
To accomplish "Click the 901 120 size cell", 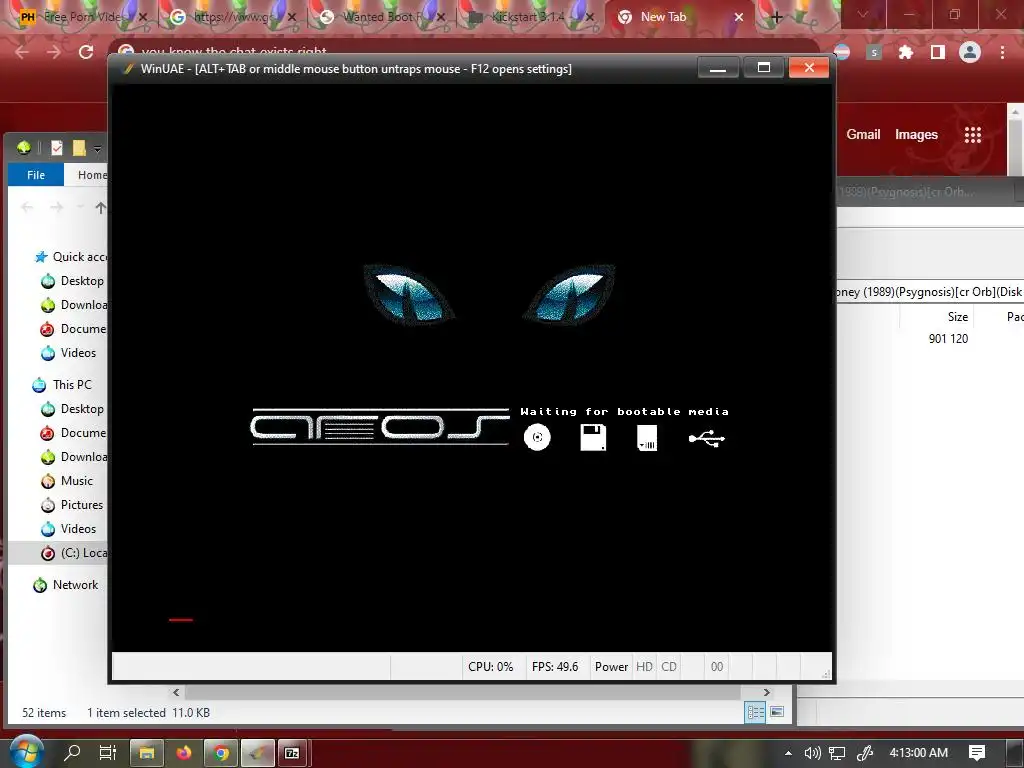I will (x=948, y=338).
